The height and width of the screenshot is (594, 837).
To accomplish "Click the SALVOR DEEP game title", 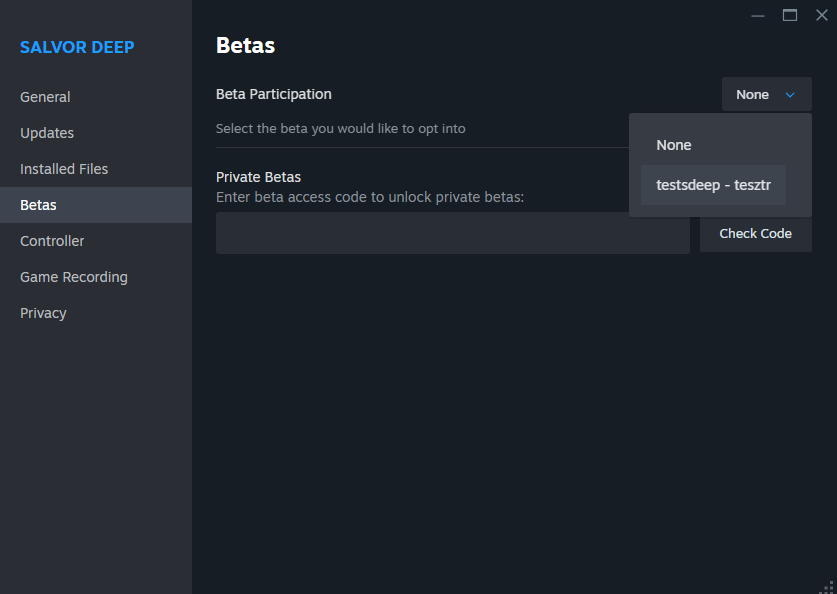I will [77, 47].
